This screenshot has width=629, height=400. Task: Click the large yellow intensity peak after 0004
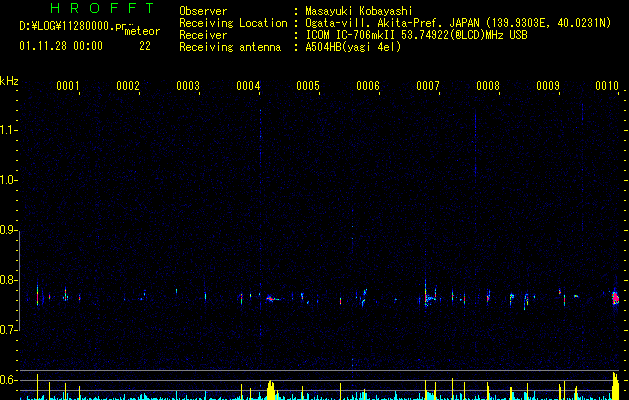click(271, 390)
